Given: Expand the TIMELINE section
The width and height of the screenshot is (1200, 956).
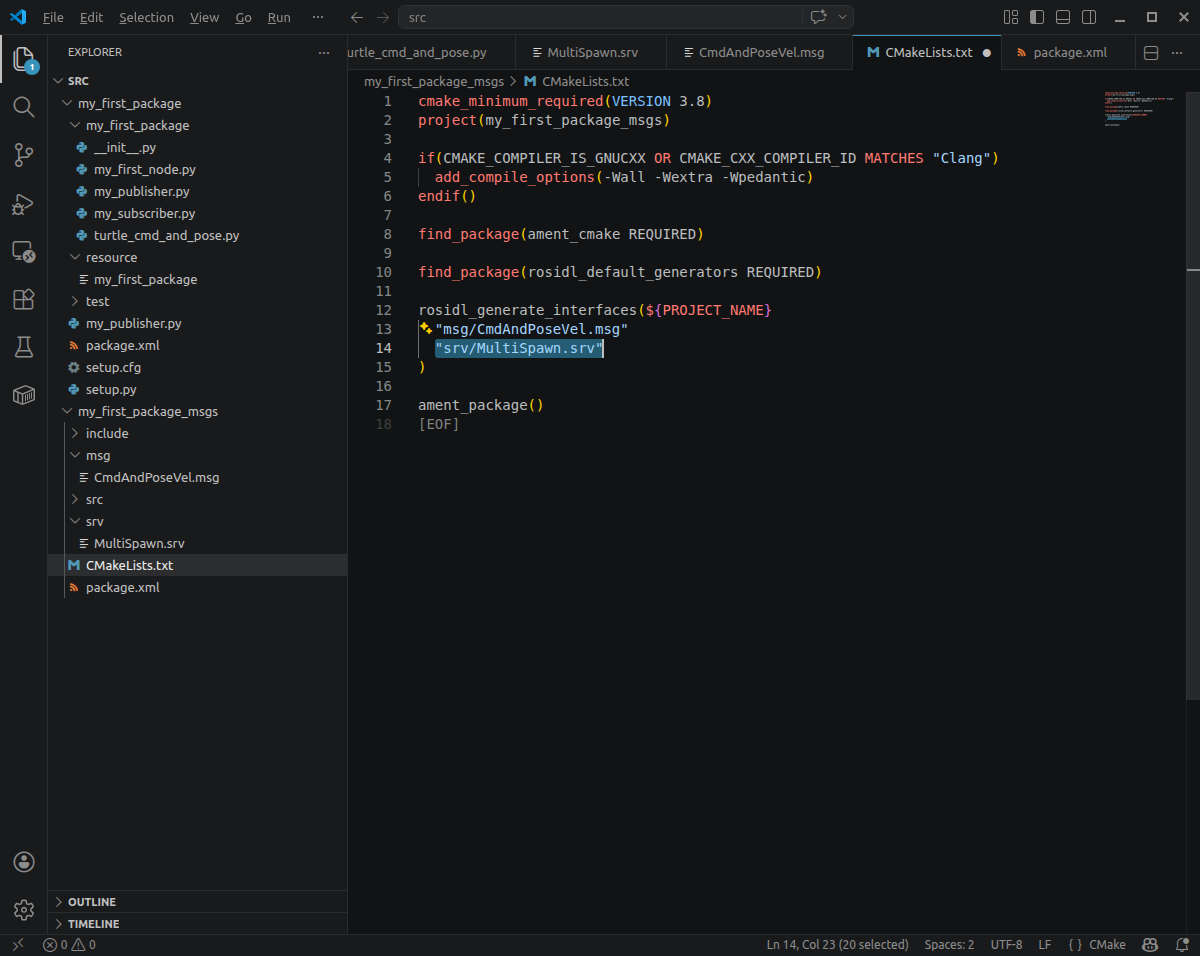Looking at the screenshot, I should [198, 924].
